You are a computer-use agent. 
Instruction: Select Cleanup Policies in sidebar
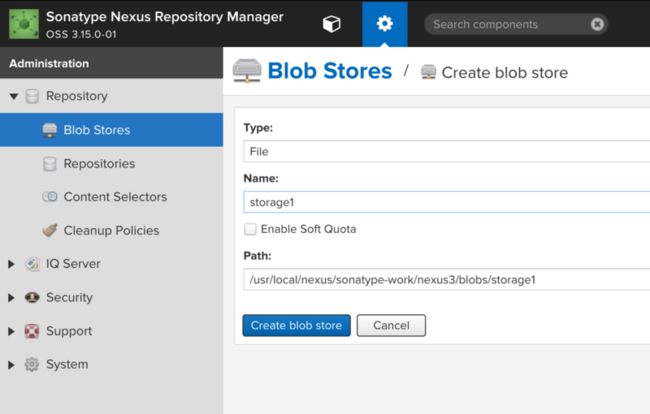pos(111,230)
